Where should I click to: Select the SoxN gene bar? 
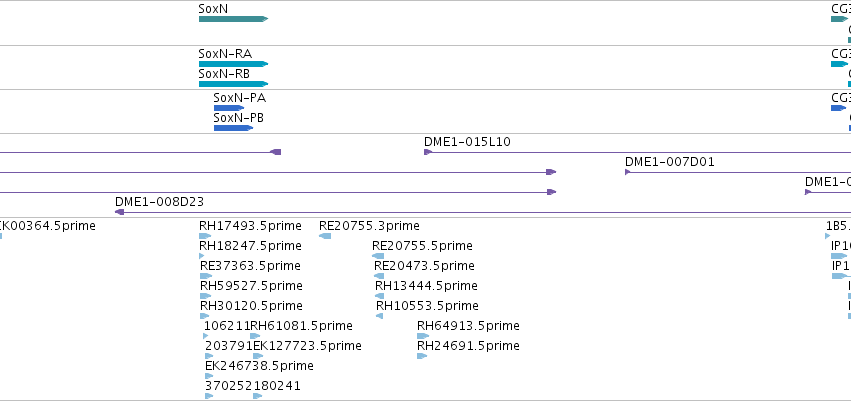click(x=233, y=19)
